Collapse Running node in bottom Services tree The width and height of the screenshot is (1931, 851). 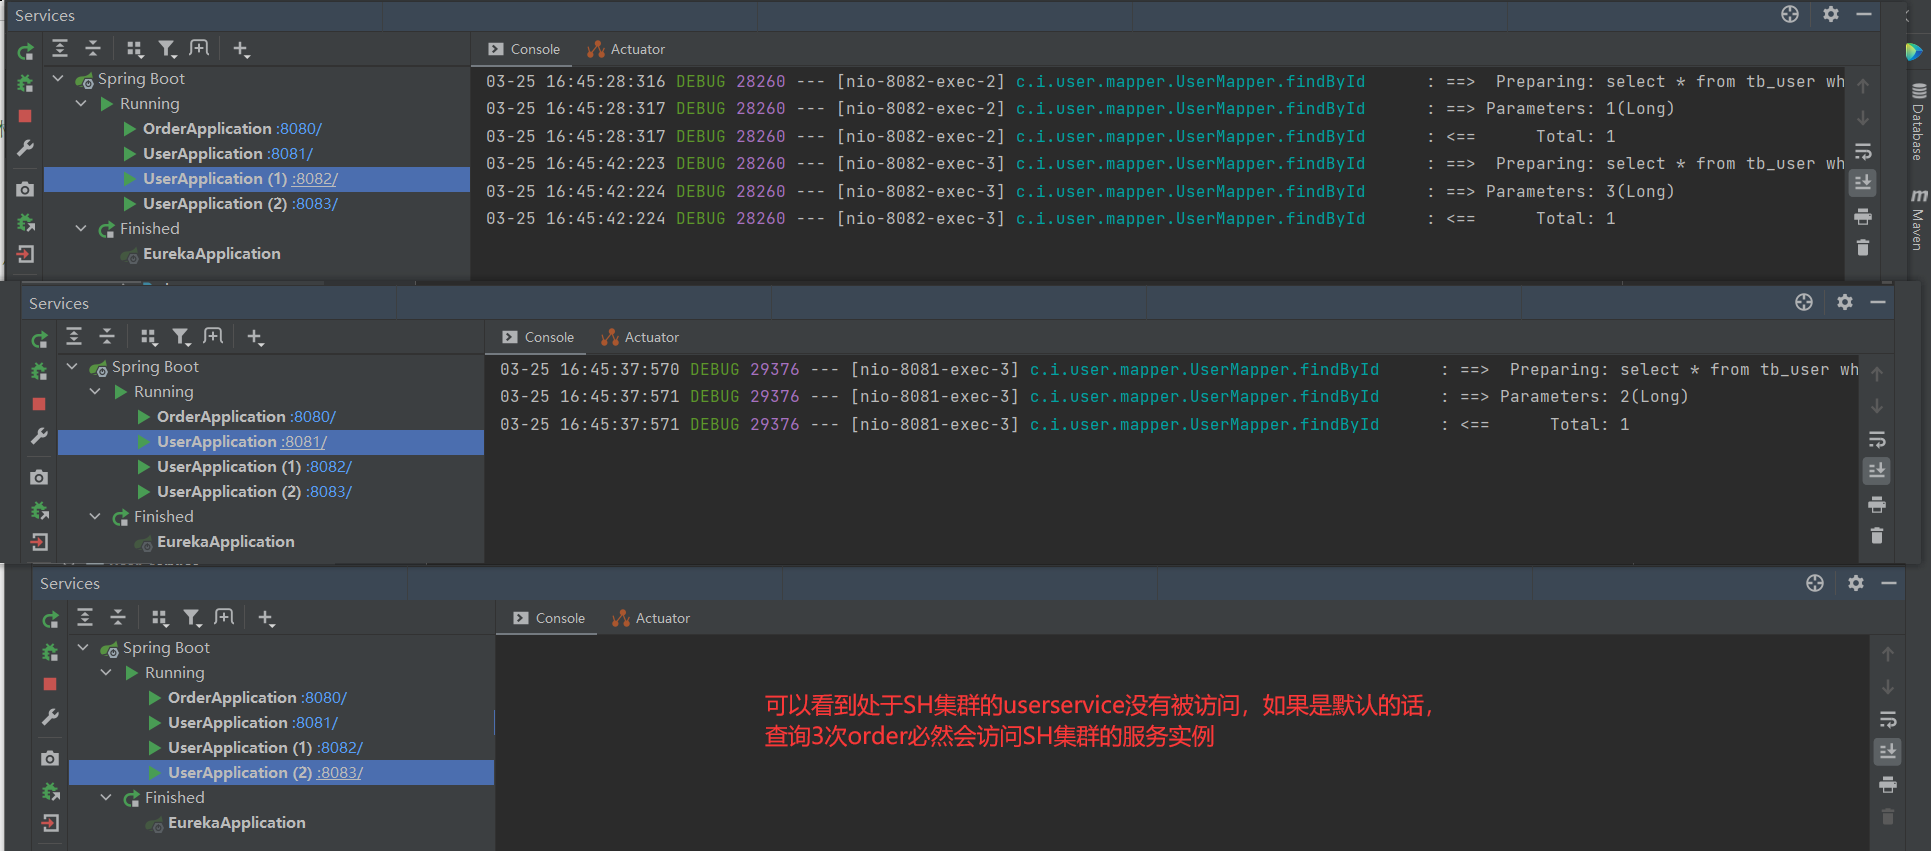(x=106, y=672)
